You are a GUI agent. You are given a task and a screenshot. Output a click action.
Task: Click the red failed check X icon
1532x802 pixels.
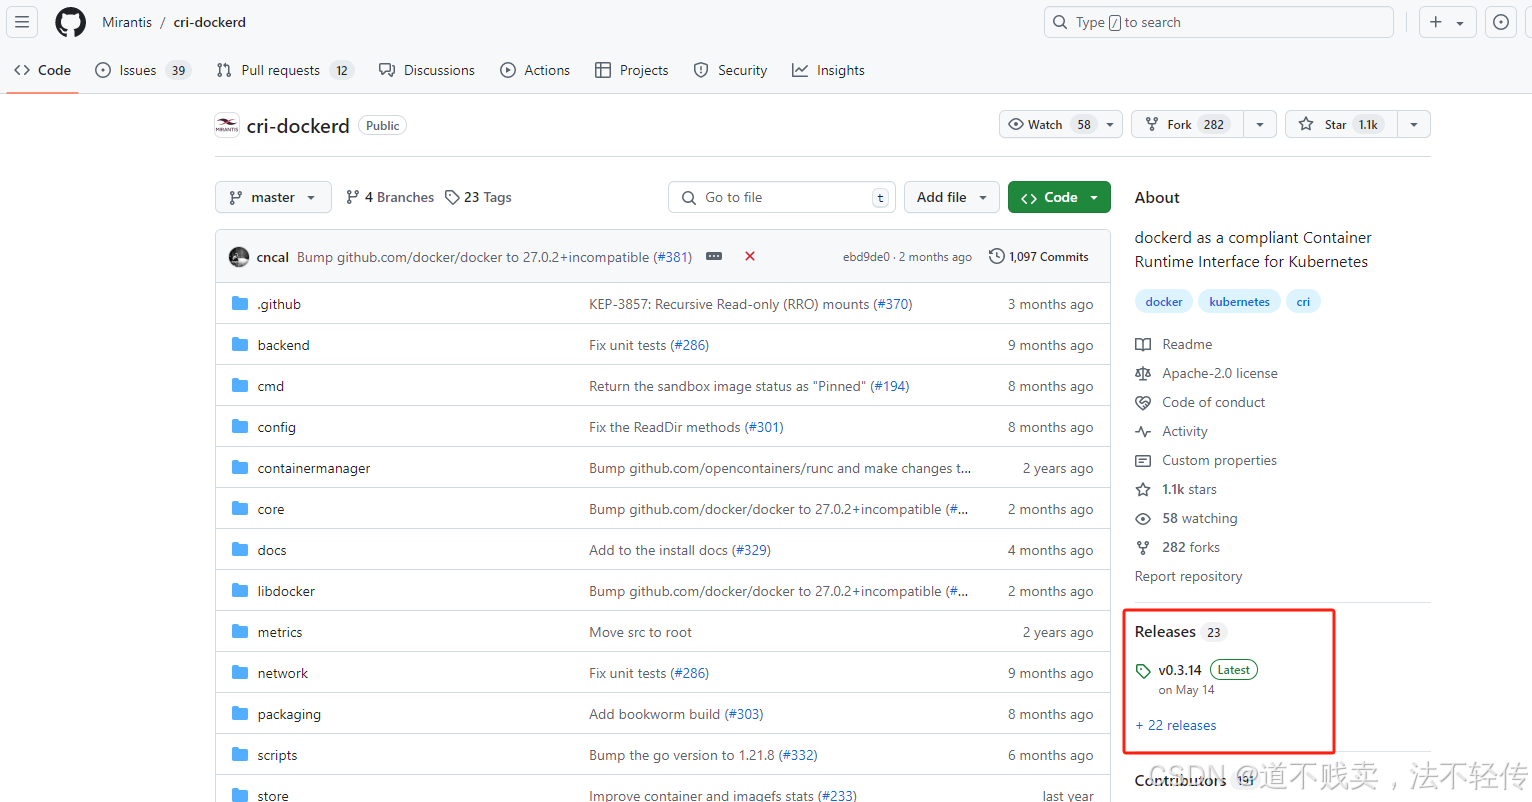[x=750, y=257]
